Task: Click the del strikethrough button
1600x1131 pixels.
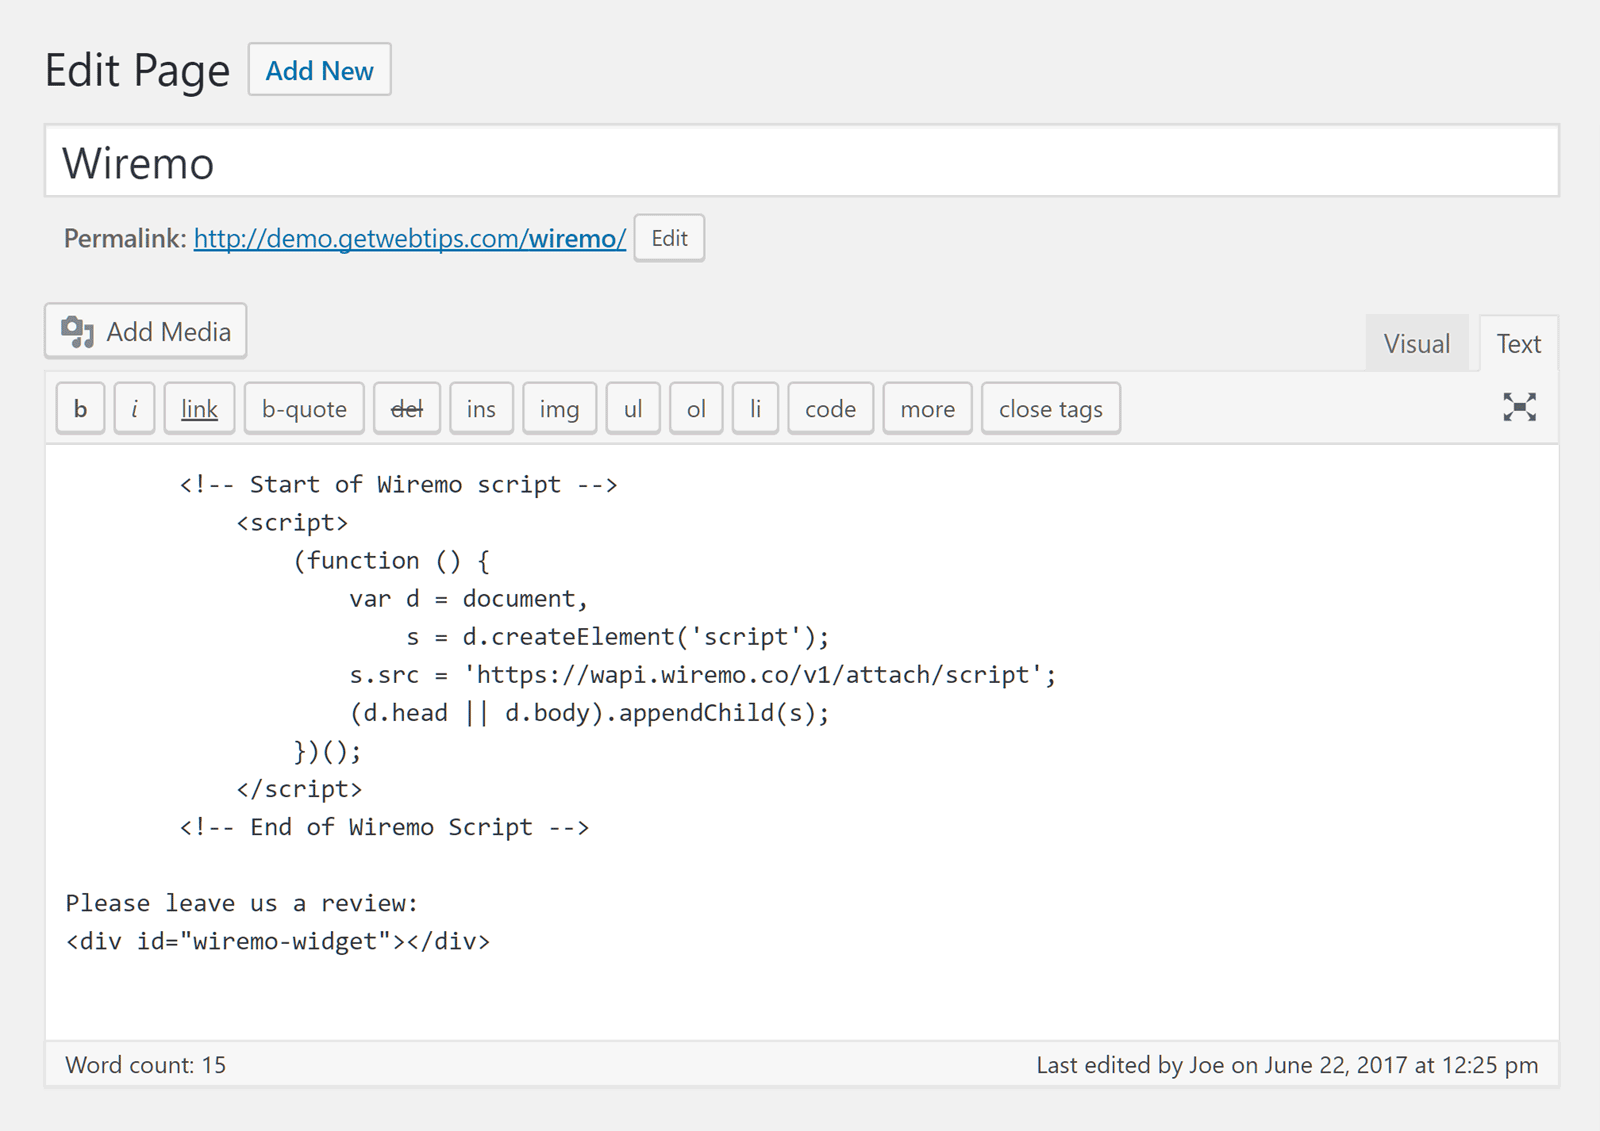Action: pos(406,409)
